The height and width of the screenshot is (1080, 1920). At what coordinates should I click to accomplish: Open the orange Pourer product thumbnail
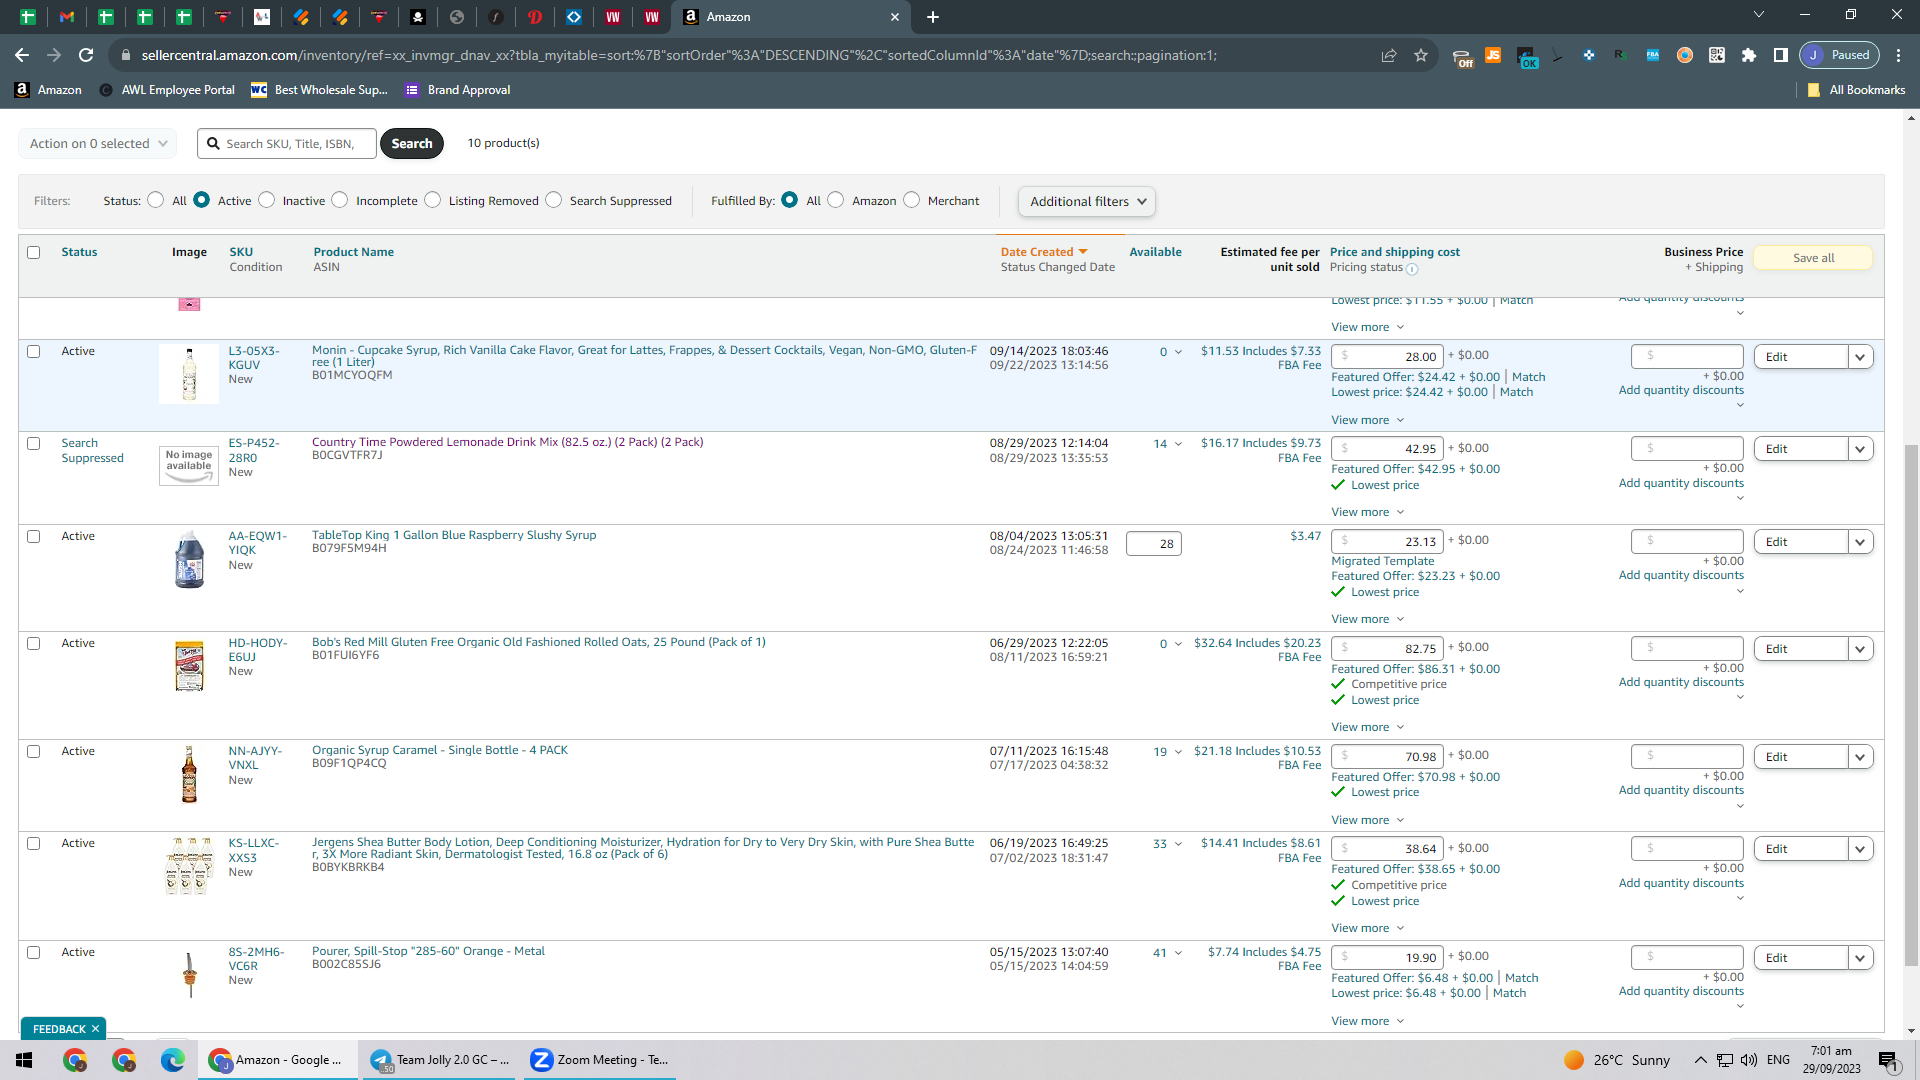coord(189,974)
